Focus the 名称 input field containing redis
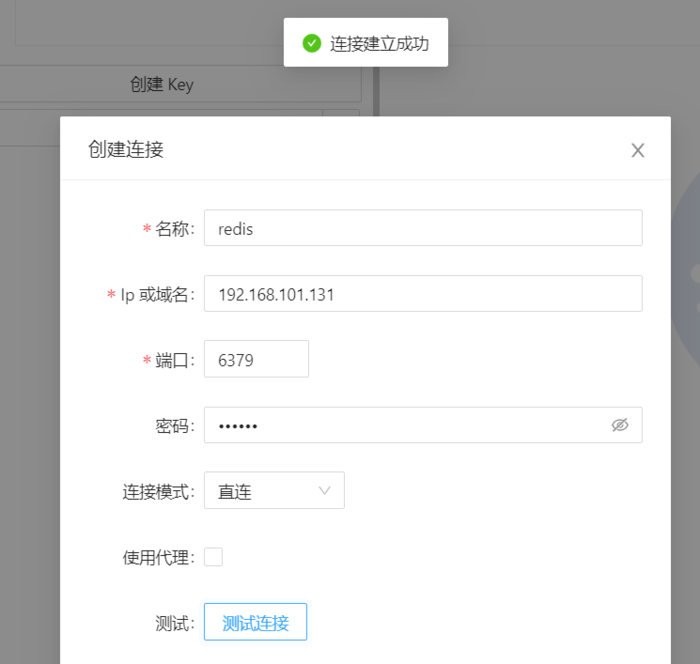Screen dimensions: 700x664 coord(423,228)
